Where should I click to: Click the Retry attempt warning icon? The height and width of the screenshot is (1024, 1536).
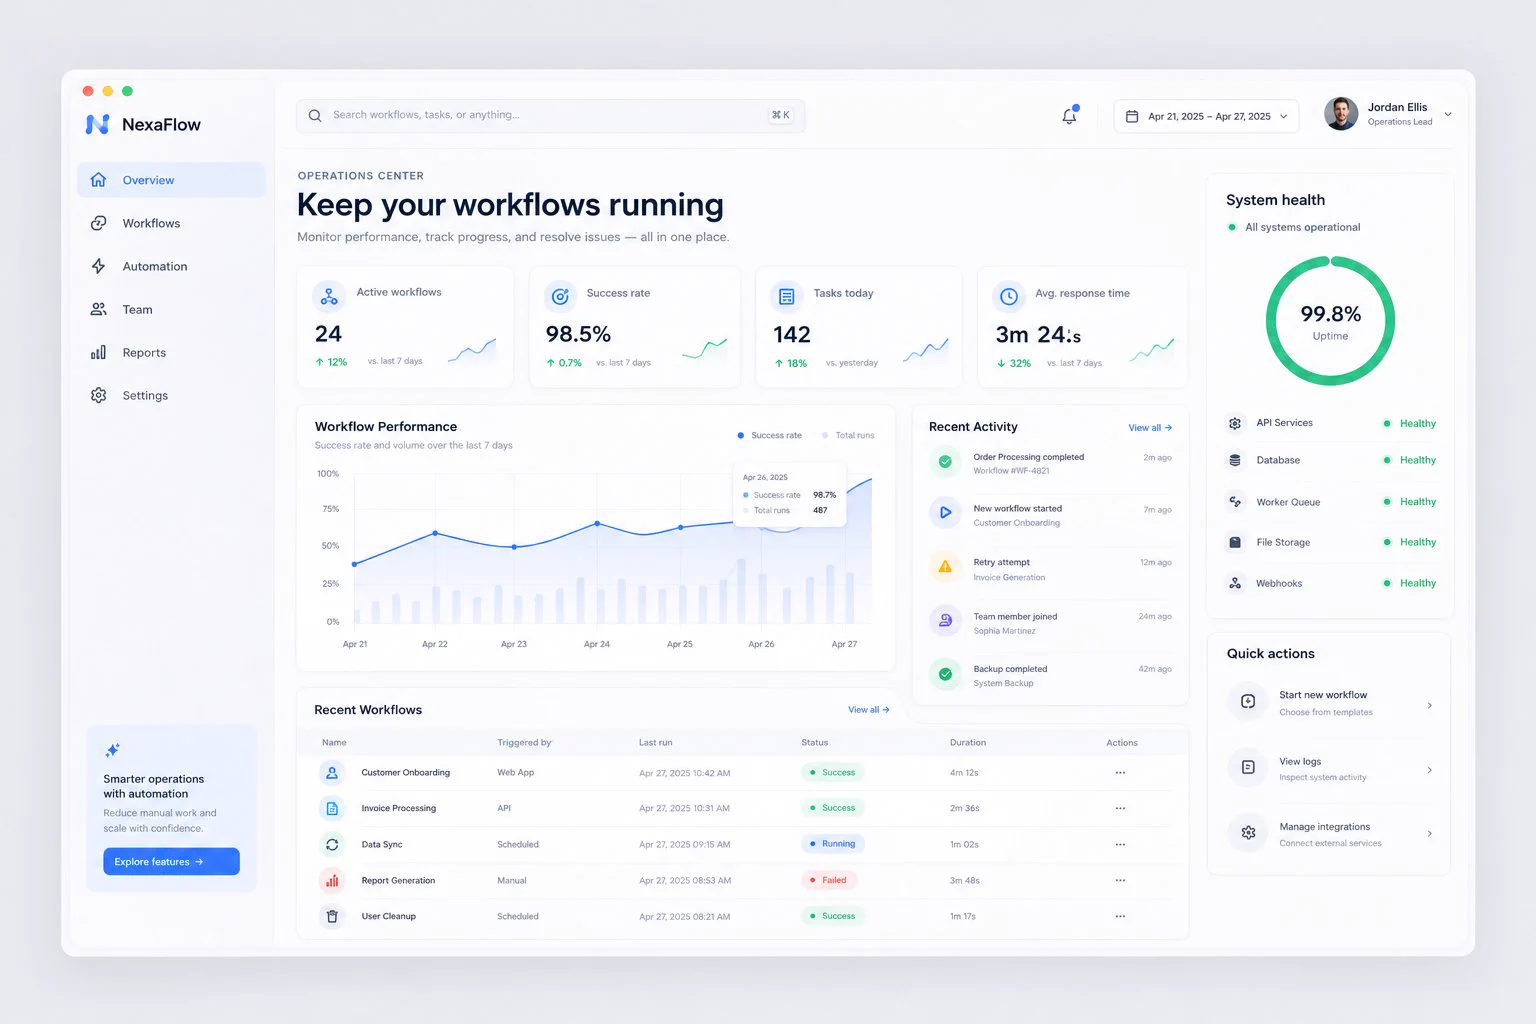tap(945, 567)
